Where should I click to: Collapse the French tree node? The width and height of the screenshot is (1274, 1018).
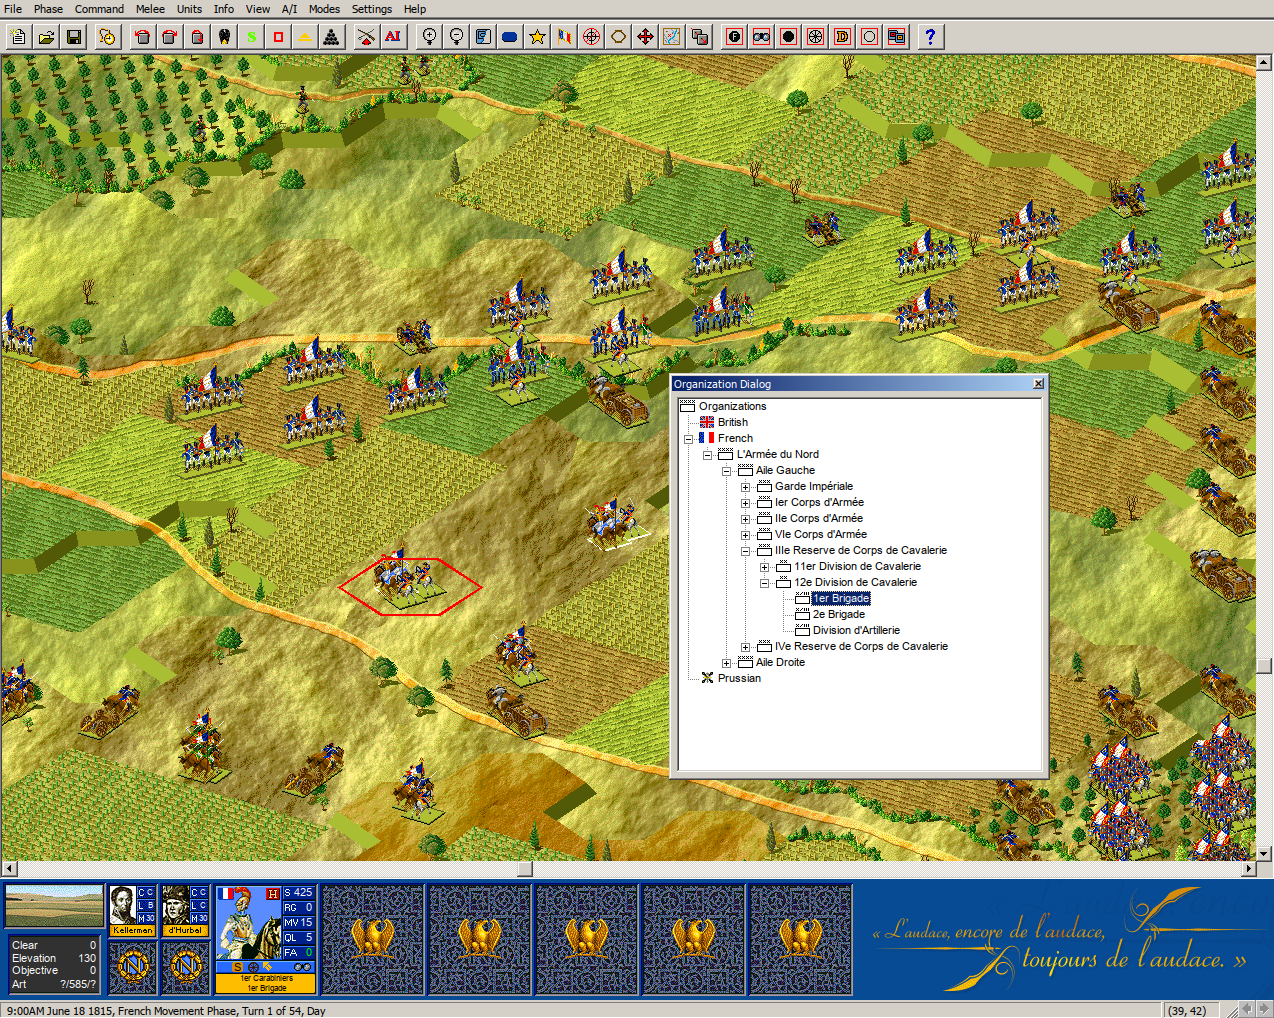[688, 439]
